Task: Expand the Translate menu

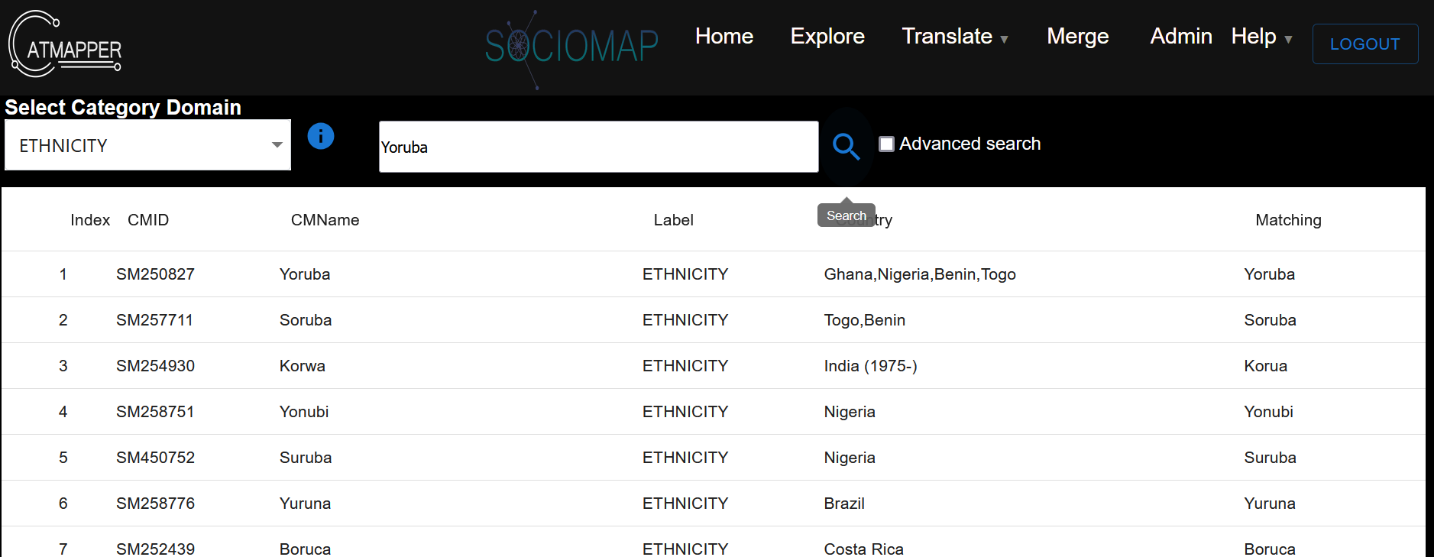Action: coord(954,37)
